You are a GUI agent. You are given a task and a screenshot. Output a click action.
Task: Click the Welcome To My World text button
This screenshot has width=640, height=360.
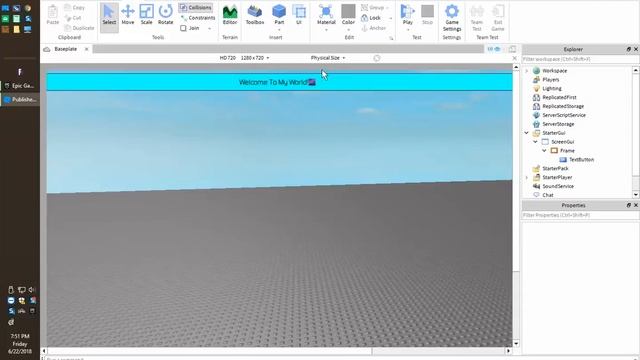pyautogui.click(x=280, y=82)
